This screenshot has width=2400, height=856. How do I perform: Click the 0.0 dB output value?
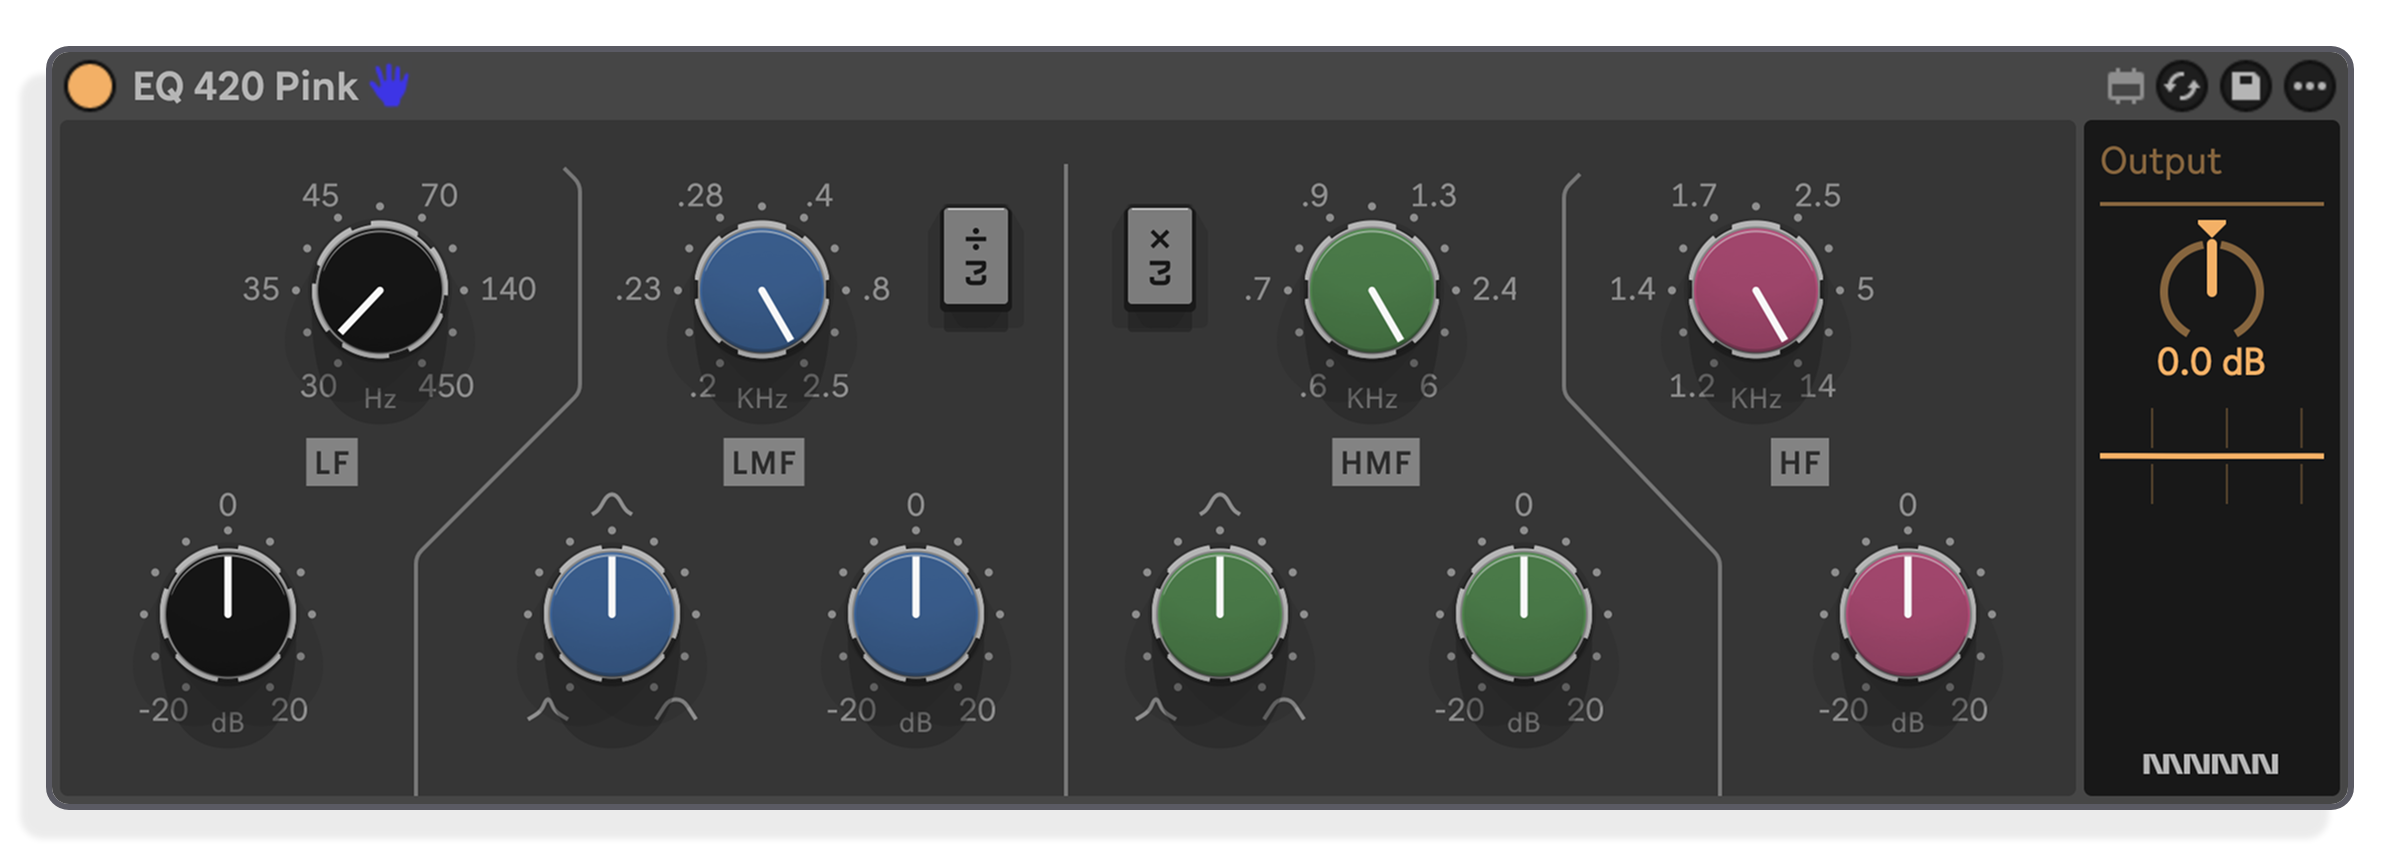[x=2211, y=362]
